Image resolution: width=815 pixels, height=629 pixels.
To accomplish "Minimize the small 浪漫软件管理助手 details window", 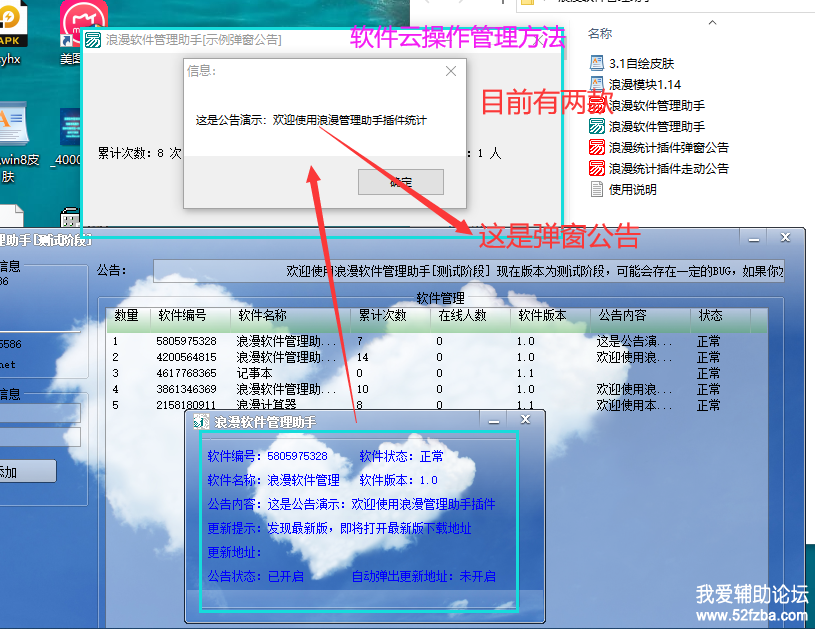I will pos(493,421).
